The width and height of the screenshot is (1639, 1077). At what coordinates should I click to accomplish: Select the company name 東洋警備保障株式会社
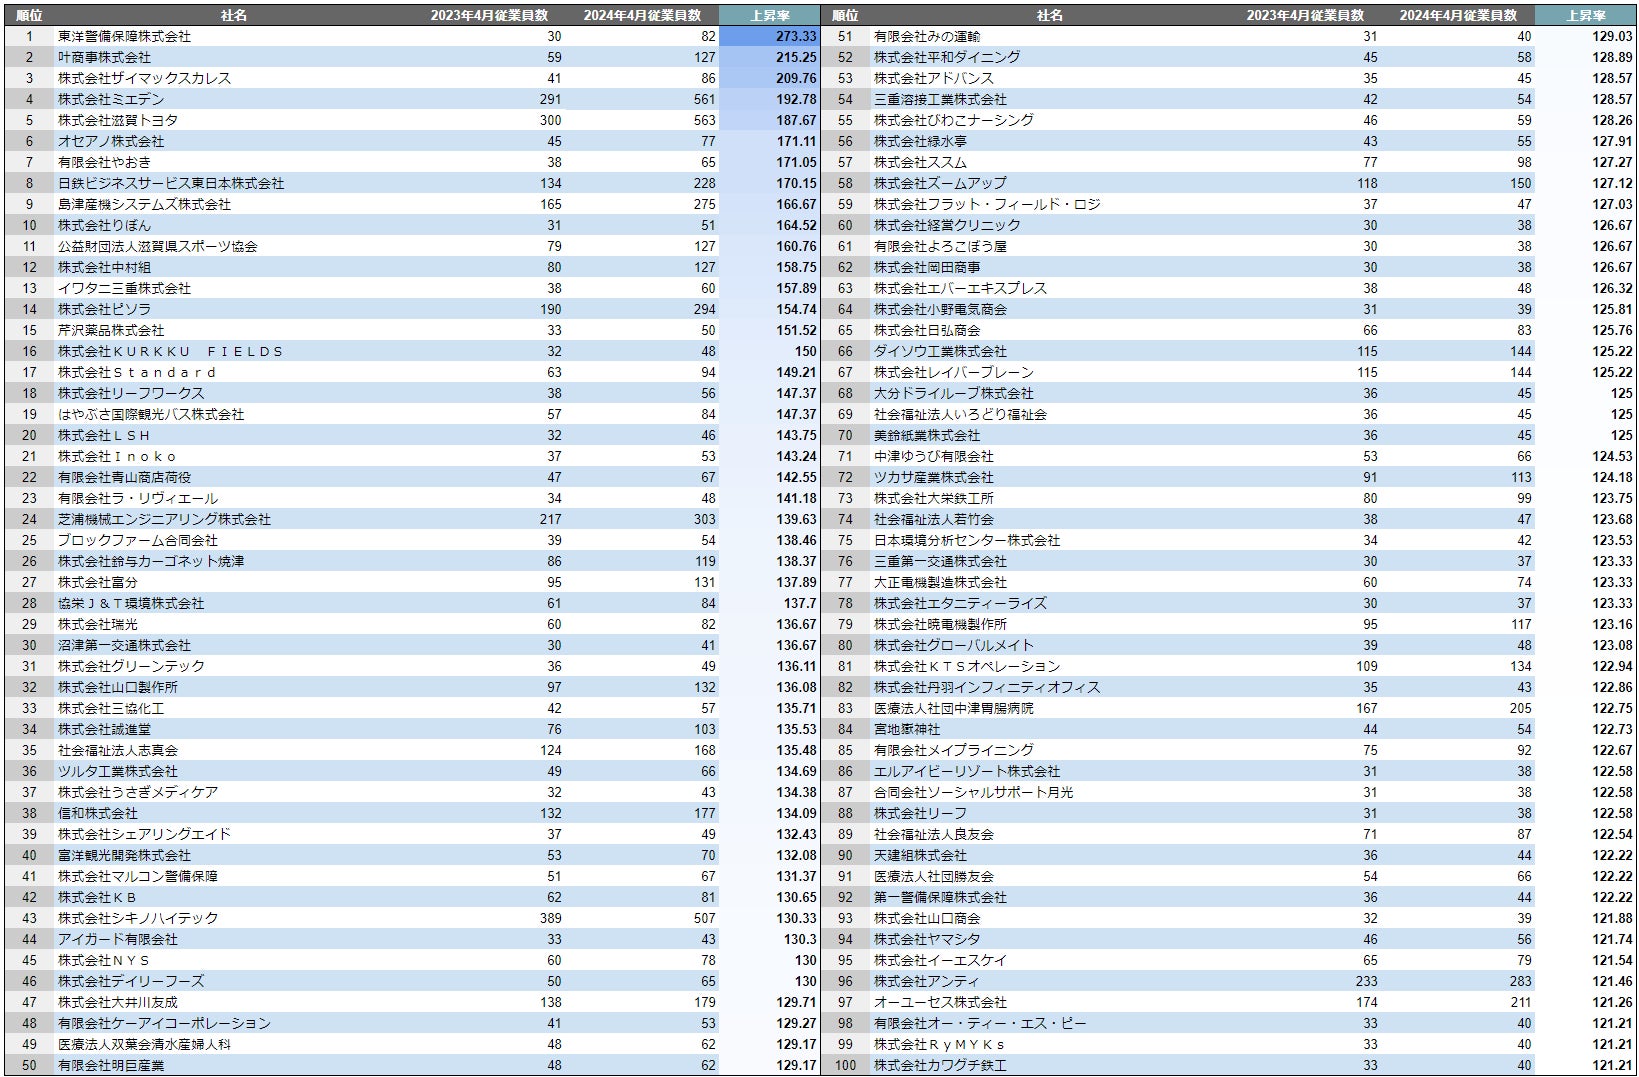point(124,36)
